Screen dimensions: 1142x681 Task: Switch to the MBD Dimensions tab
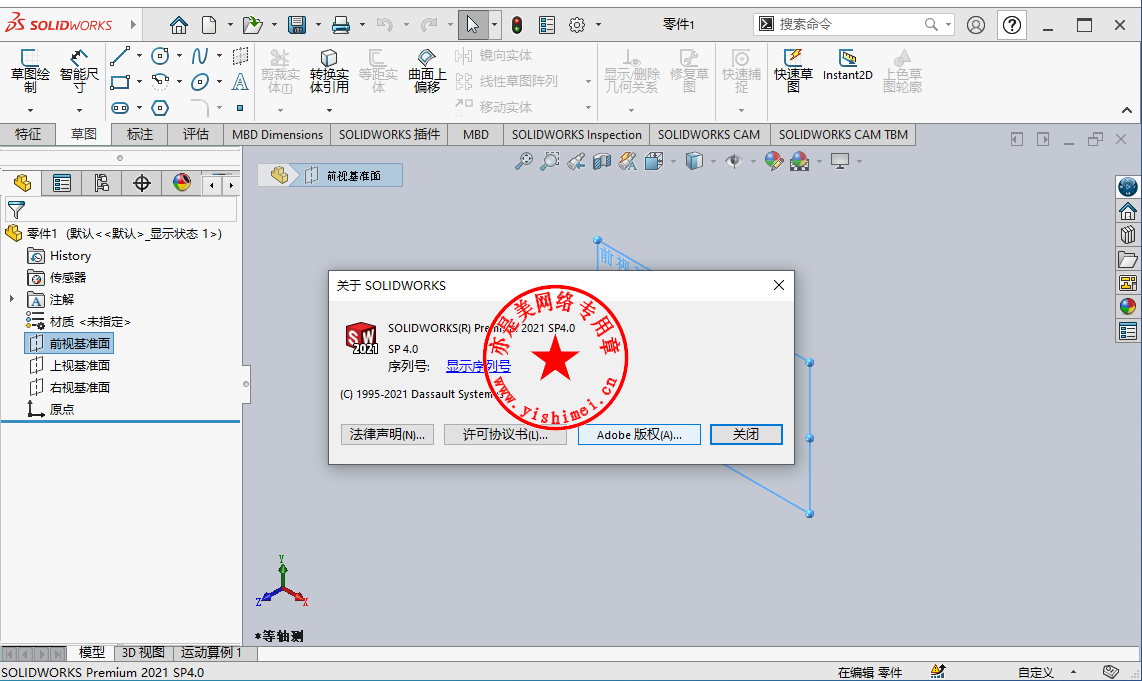(277, 135)
